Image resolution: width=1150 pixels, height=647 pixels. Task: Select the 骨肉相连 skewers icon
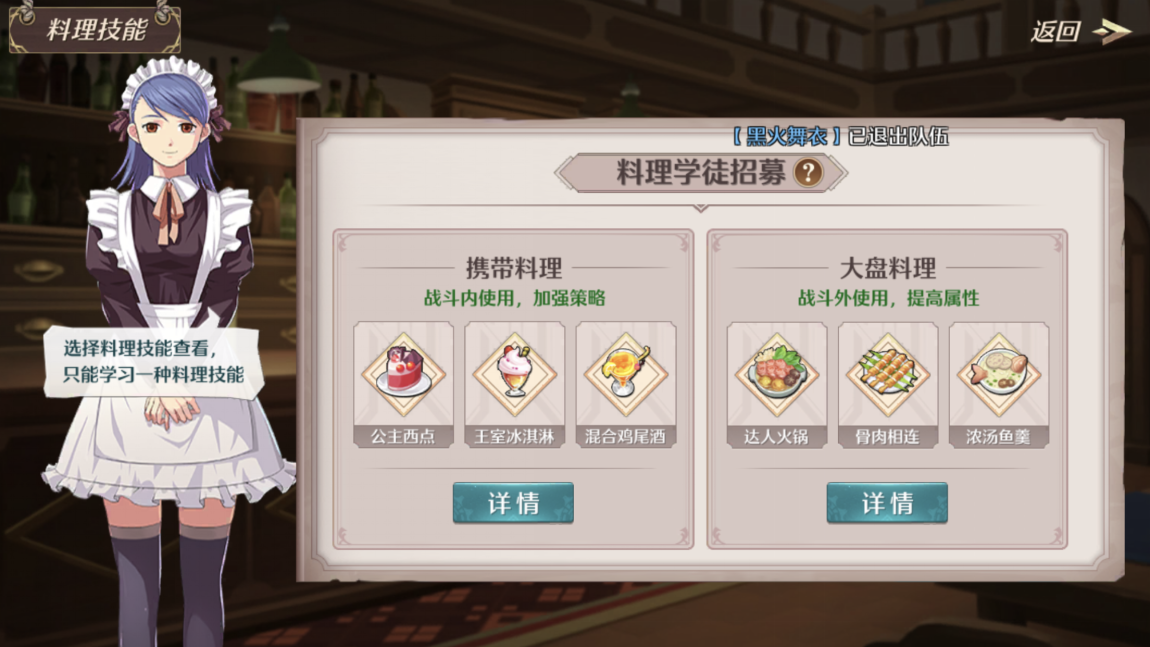888,374
